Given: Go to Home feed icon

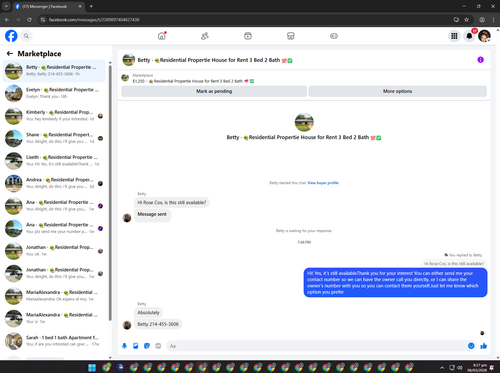Looking at the screenshot, I should click(x=162, y=36).
